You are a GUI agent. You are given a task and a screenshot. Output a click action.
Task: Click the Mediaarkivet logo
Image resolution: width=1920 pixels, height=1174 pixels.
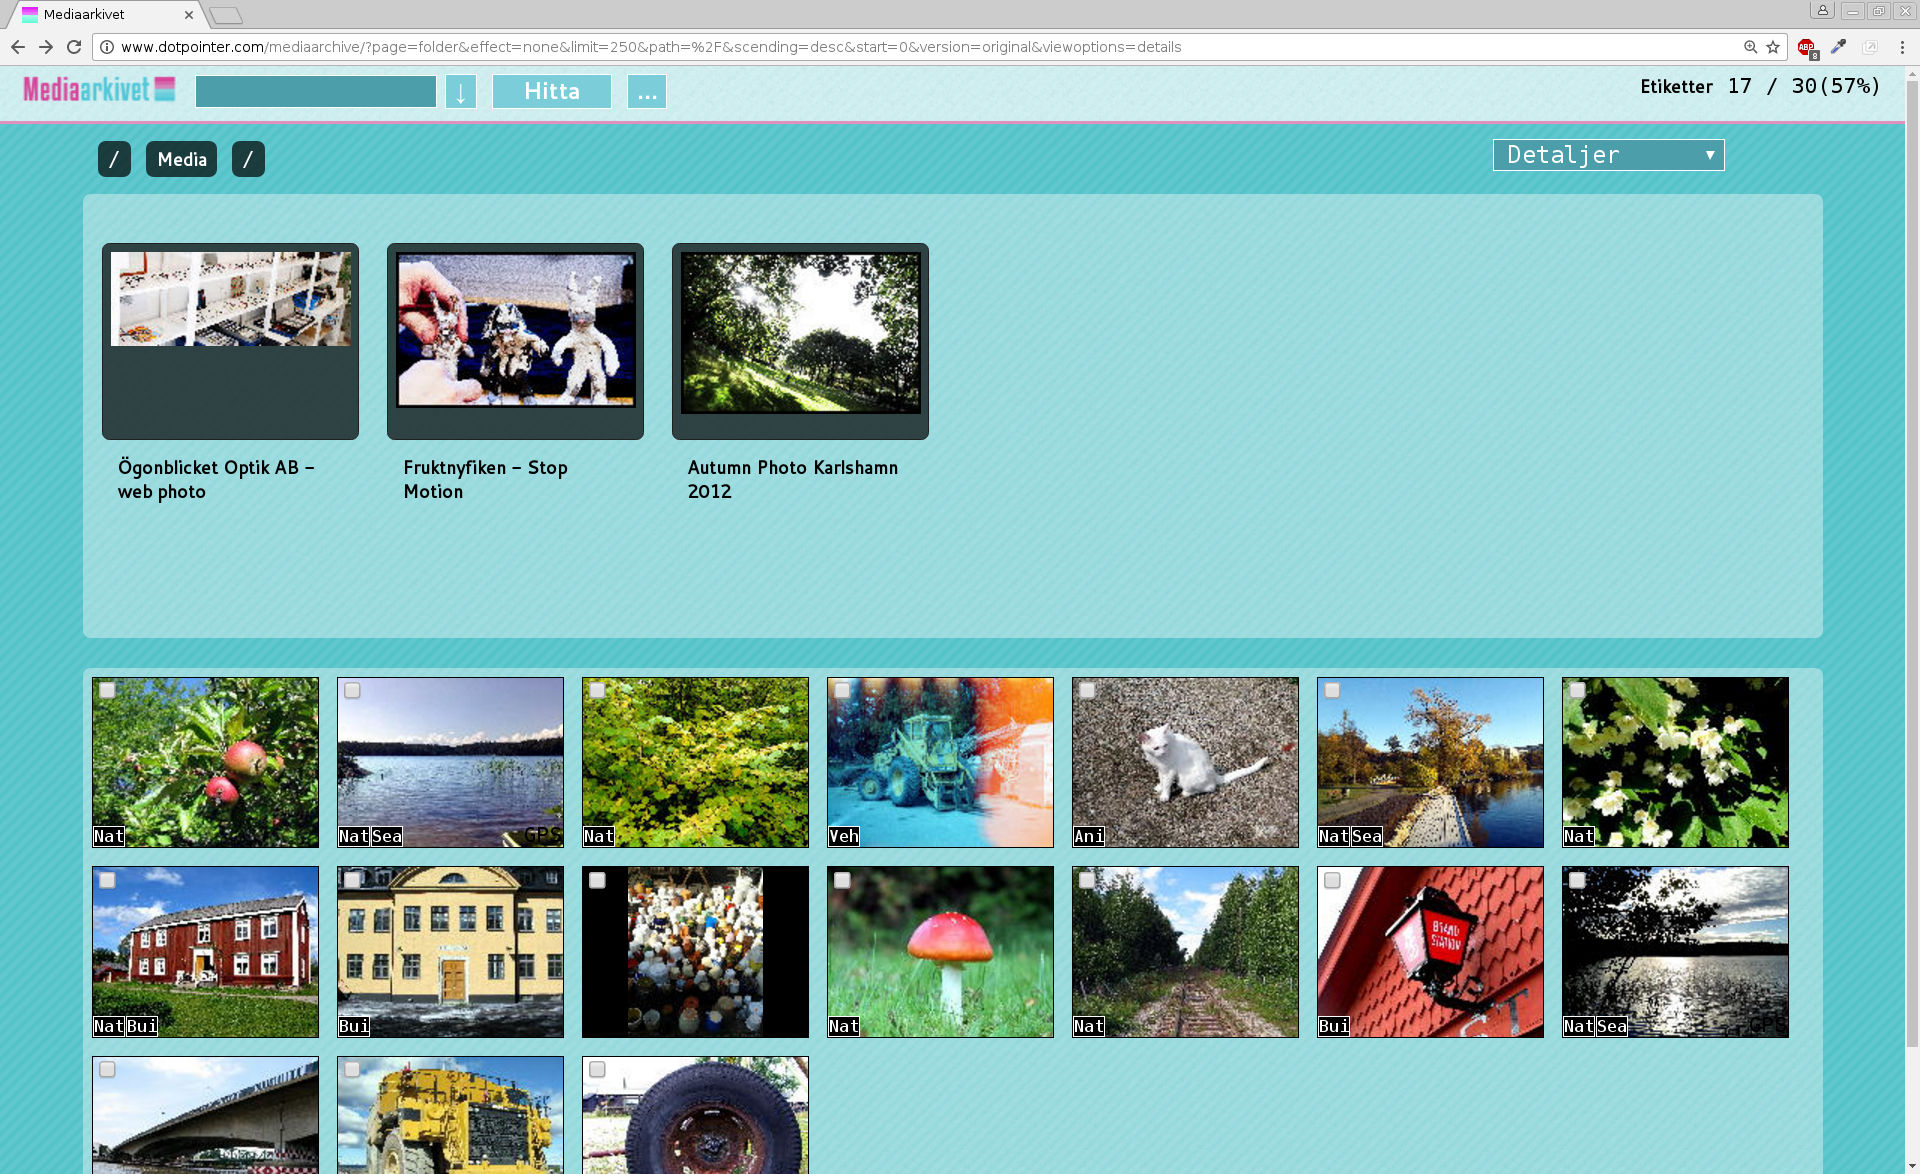click(99, 90)
